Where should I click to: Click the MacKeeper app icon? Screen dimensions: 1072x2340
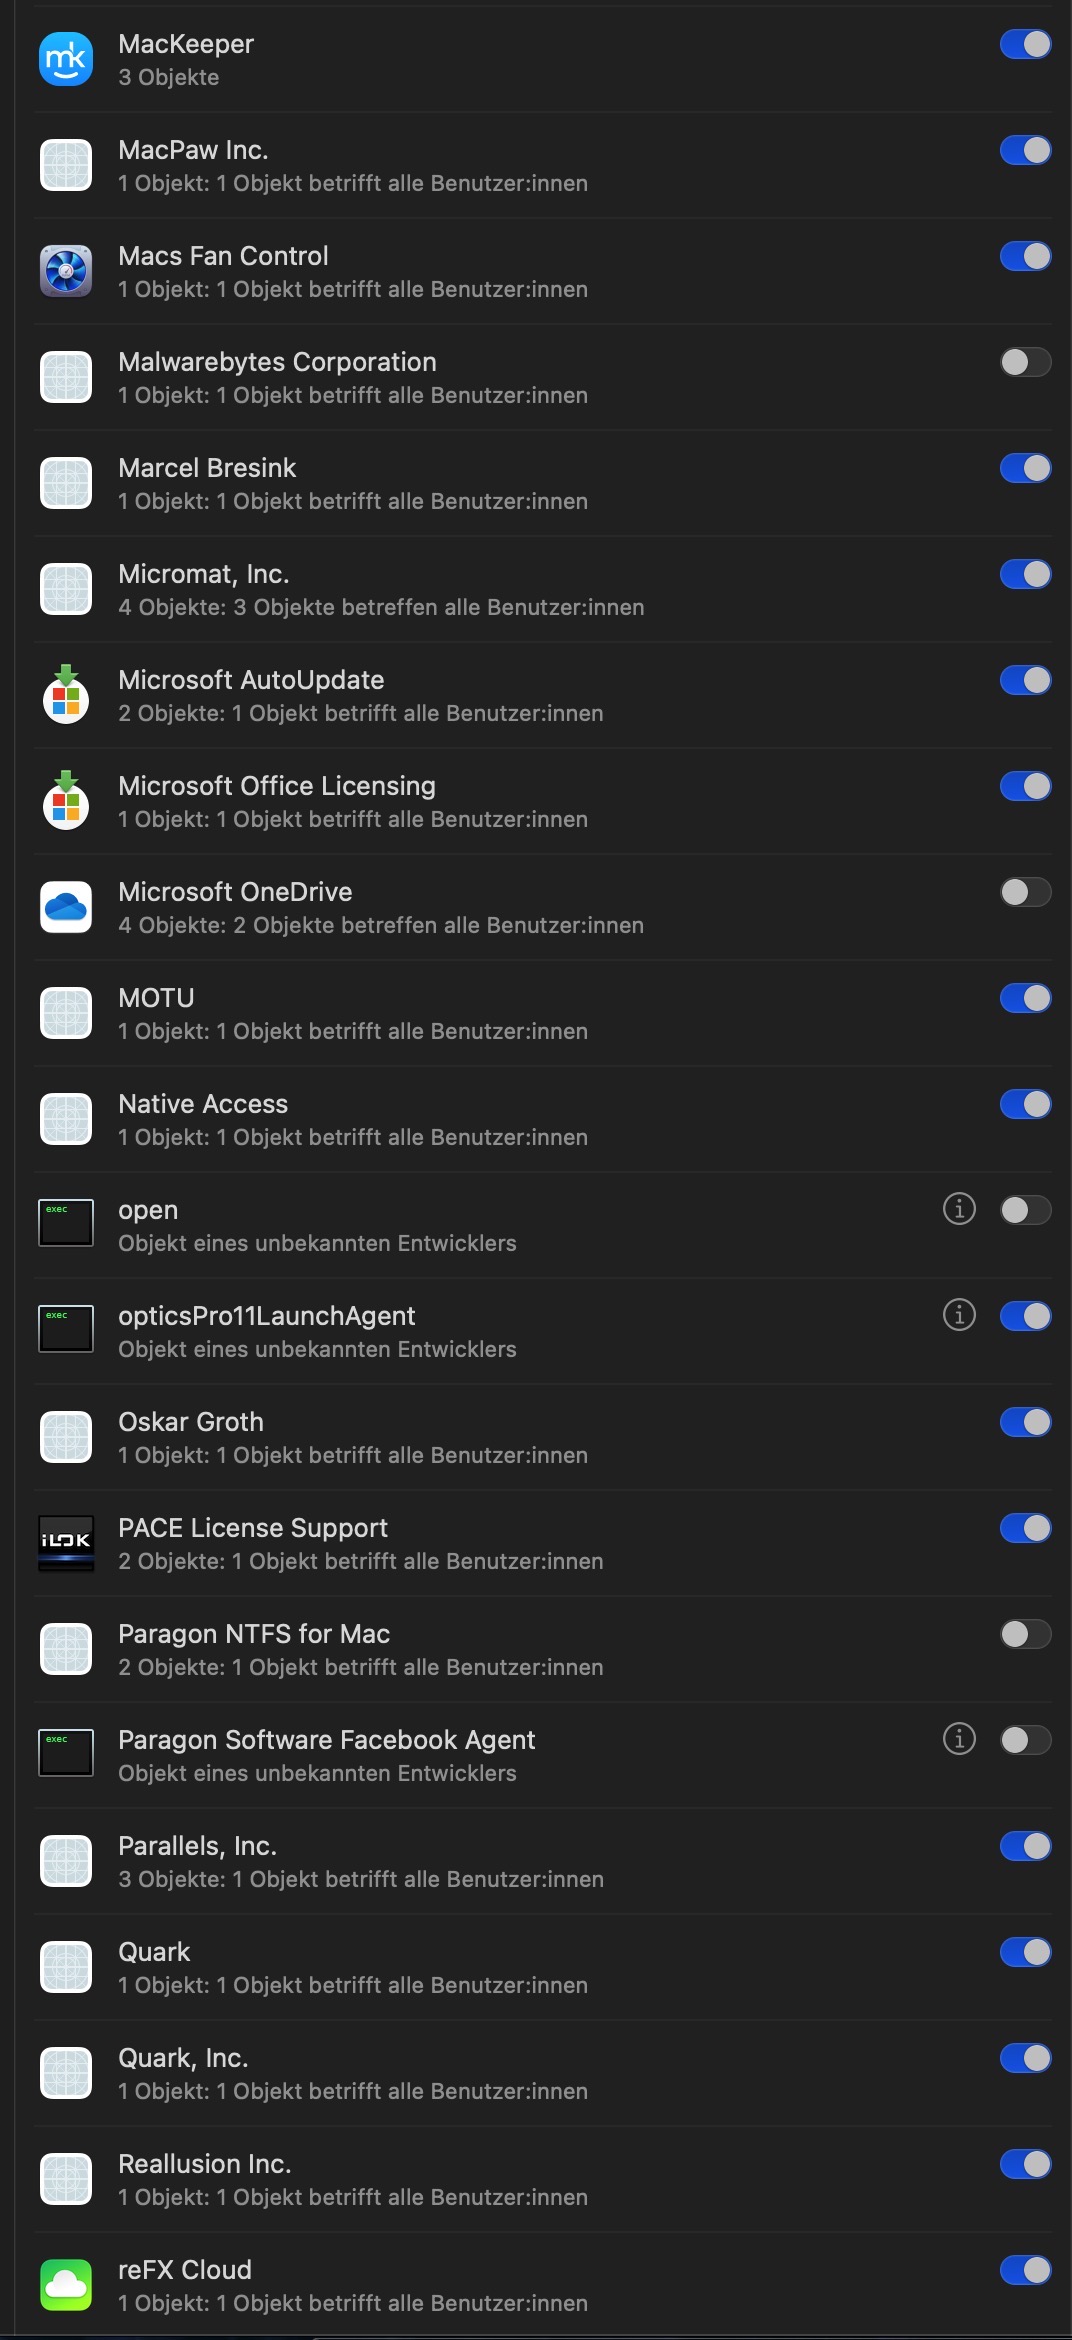click(66, 60)
